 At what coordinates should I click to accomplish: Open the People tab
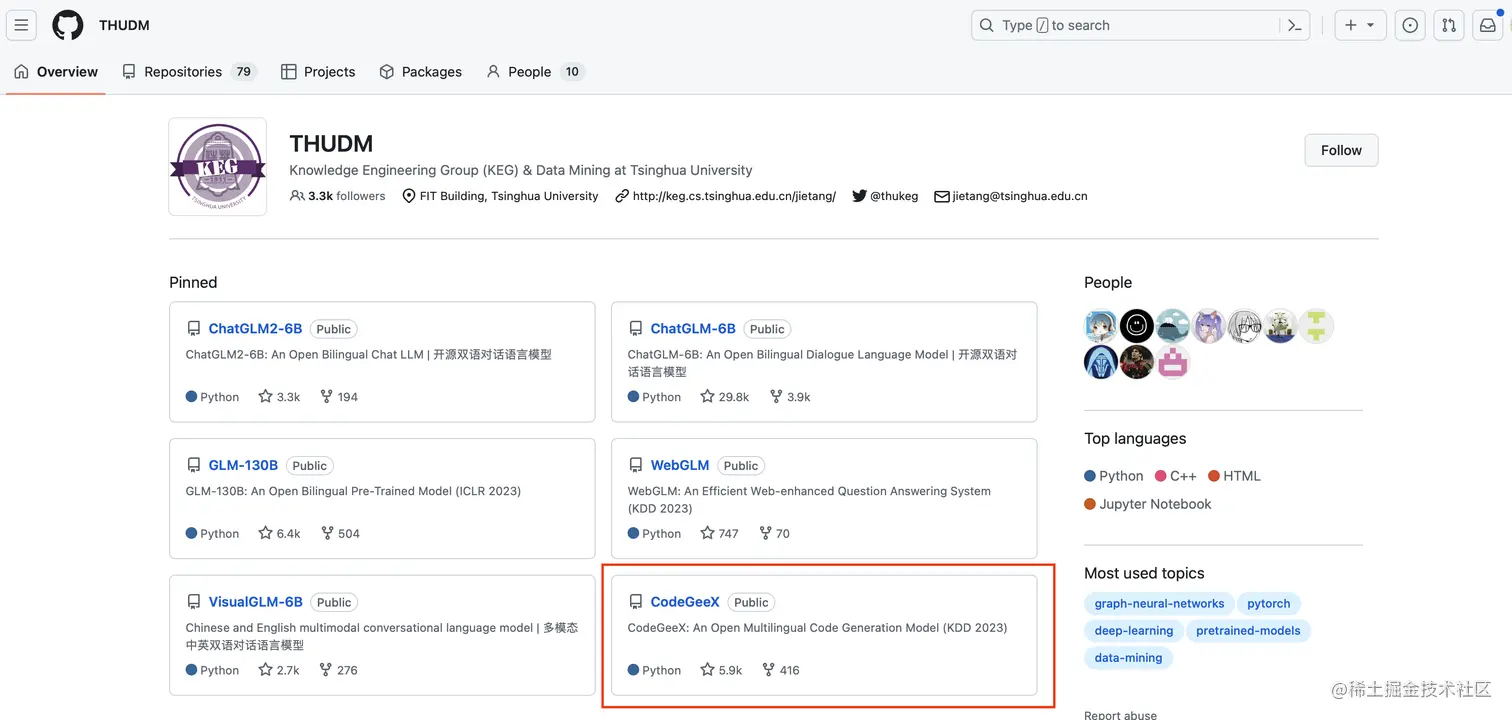coord(535,72)
